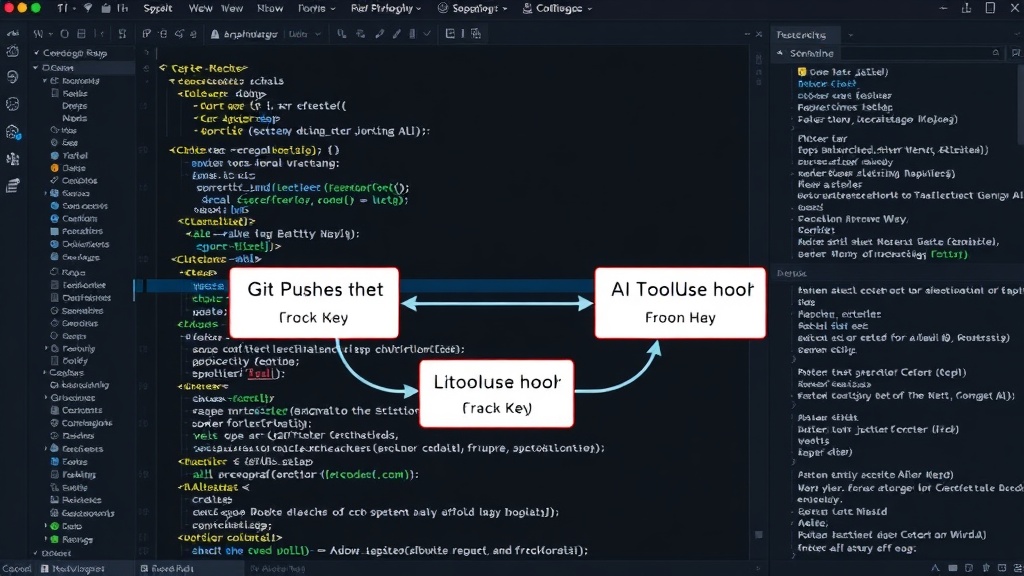Toggle the panel layout icon in title bar

pyautogui.click(x=990, y=8)
